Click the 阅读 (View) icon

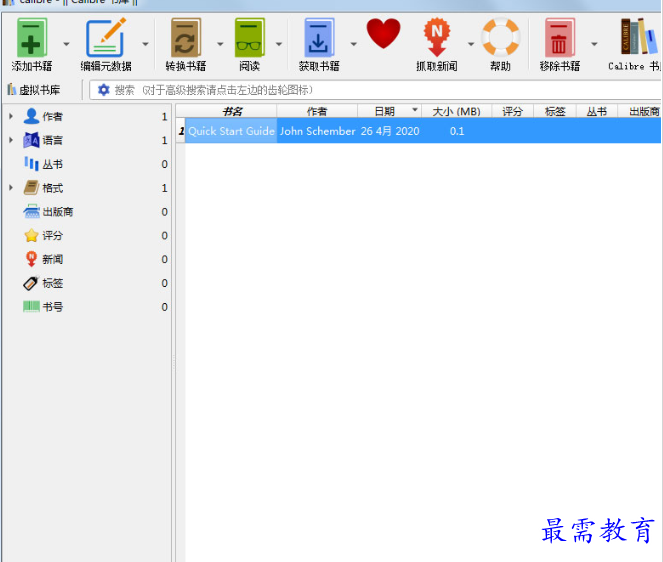point(249,38)
